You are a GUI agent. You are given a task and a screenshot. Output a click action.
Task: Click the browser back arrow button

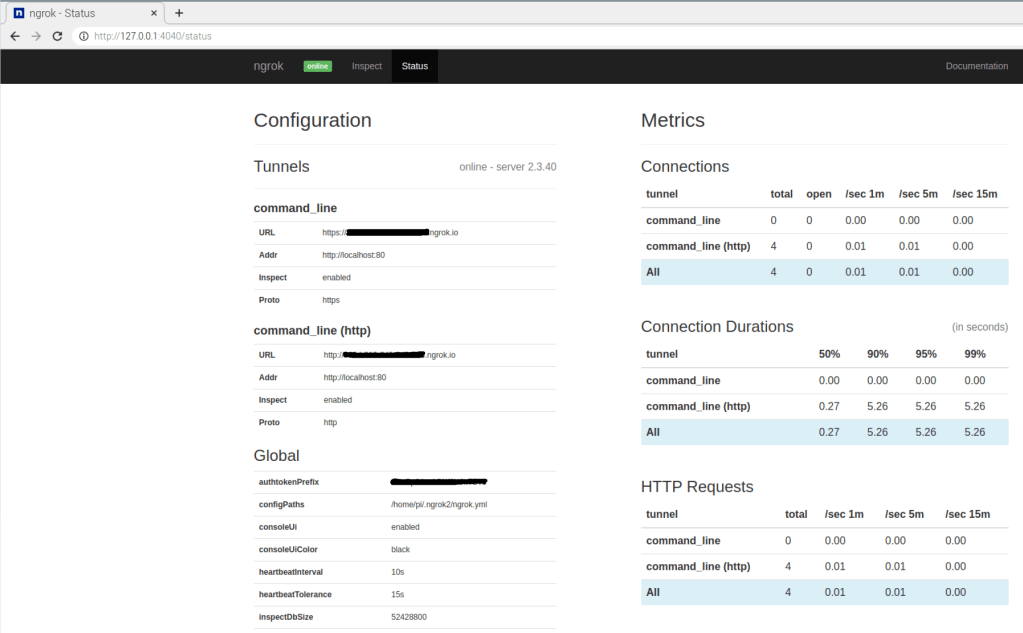coord(15,36)
